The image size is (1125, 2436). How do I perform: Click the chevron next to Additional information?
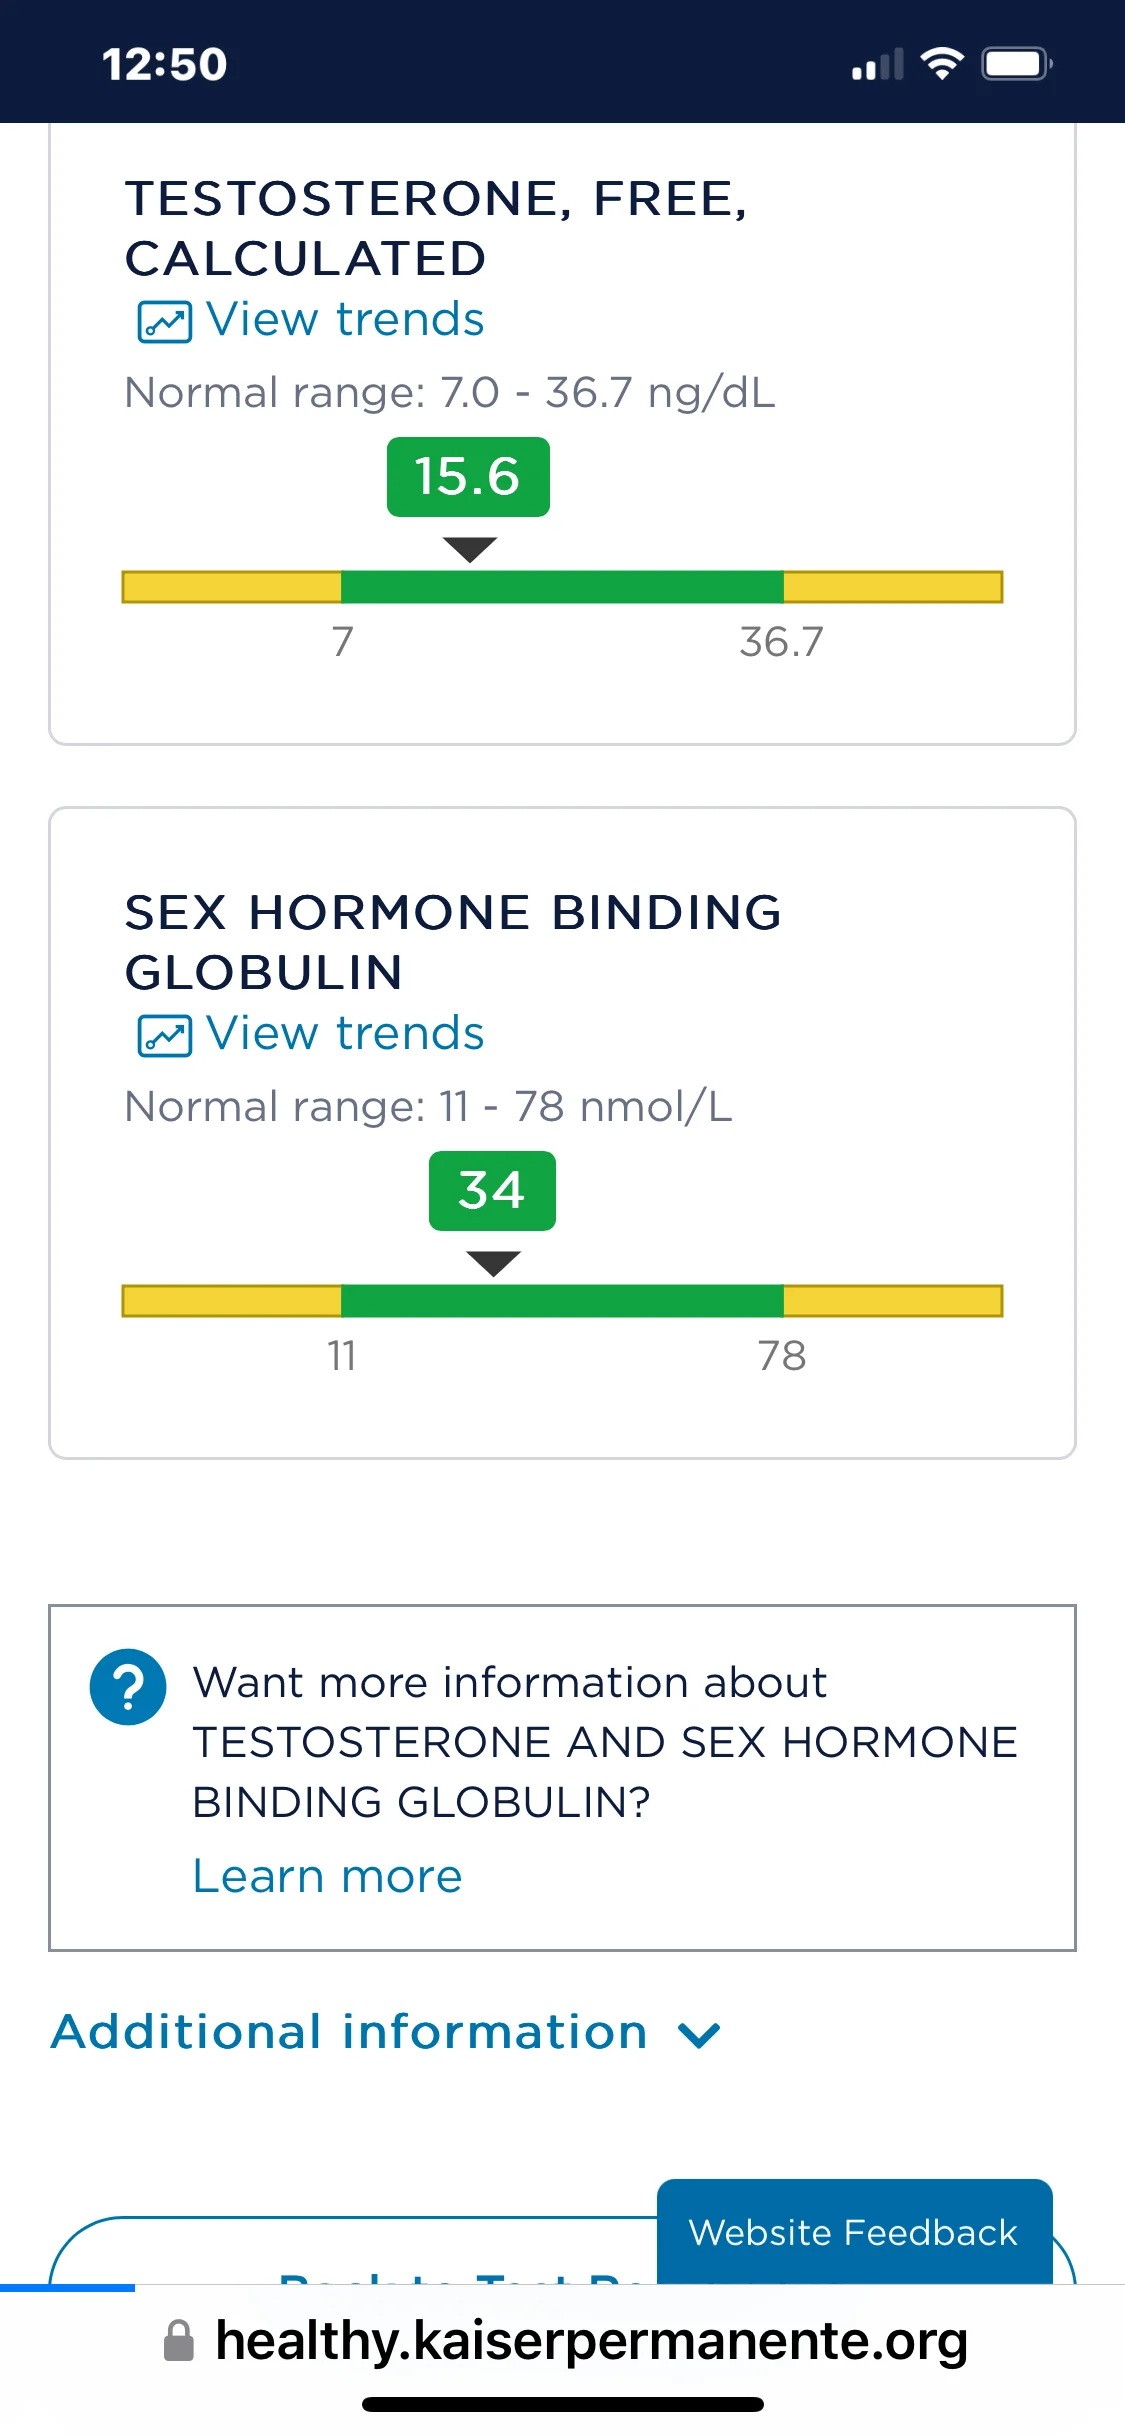click(x=699, y=2035)
